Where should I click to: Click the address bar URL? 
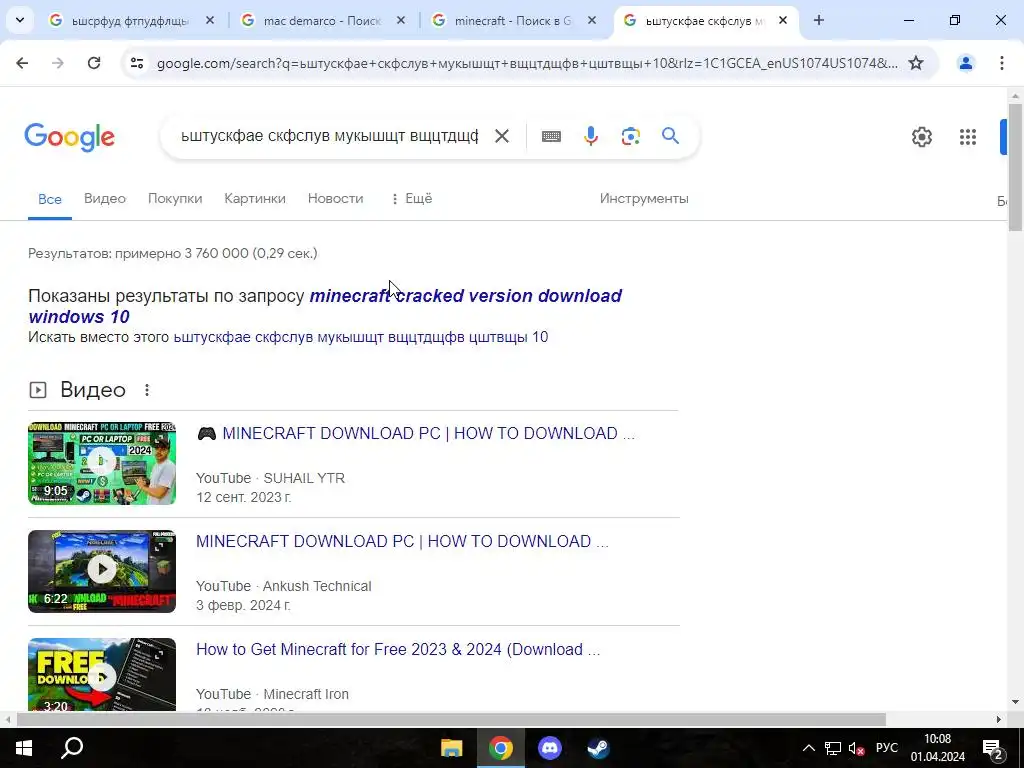[x=527, y=63]
